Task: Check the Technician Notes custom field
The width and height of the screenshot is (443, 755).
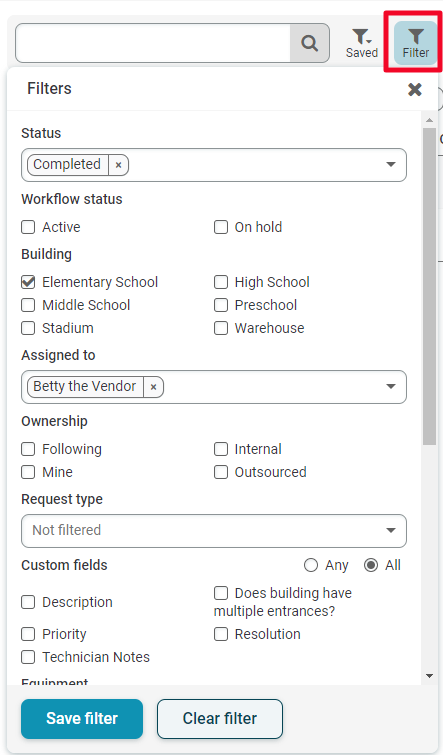Action: tap(28, 657)
